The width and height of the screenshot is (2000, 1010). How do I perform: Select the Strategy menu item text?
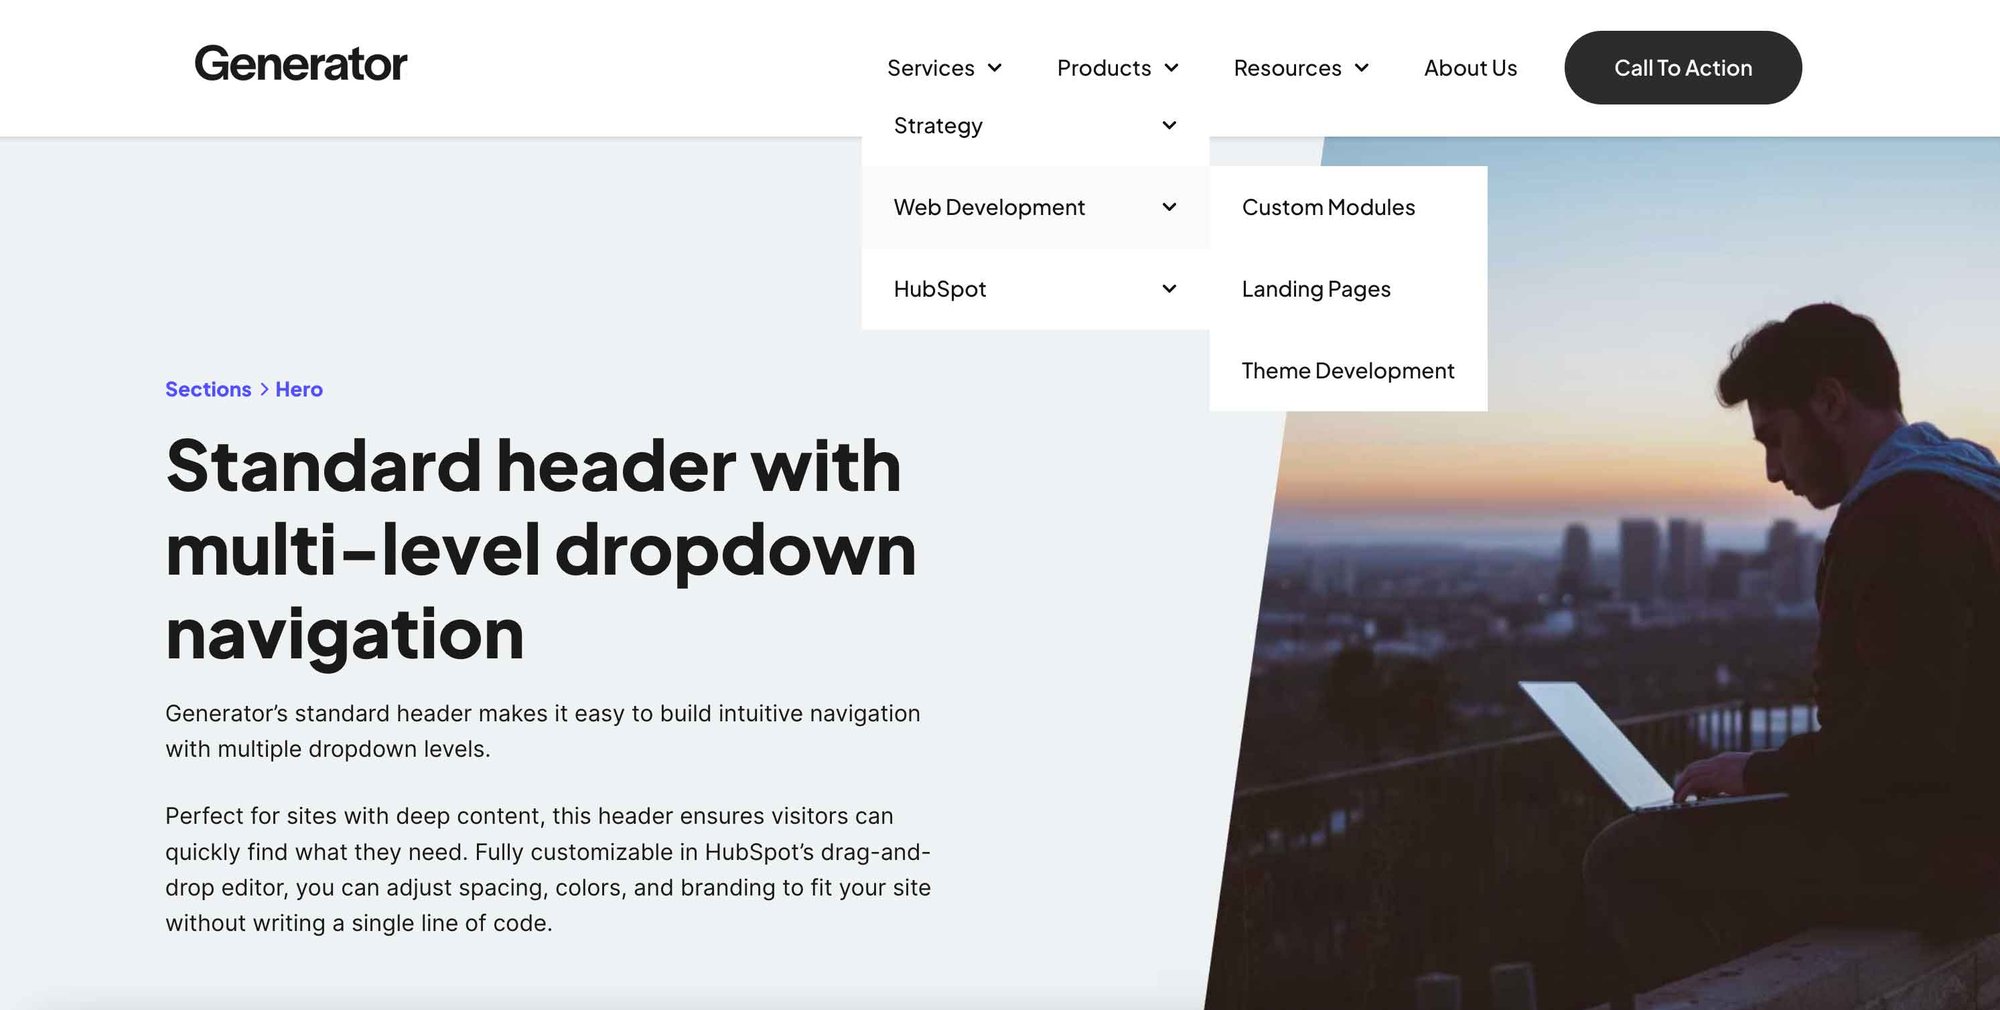938,126
